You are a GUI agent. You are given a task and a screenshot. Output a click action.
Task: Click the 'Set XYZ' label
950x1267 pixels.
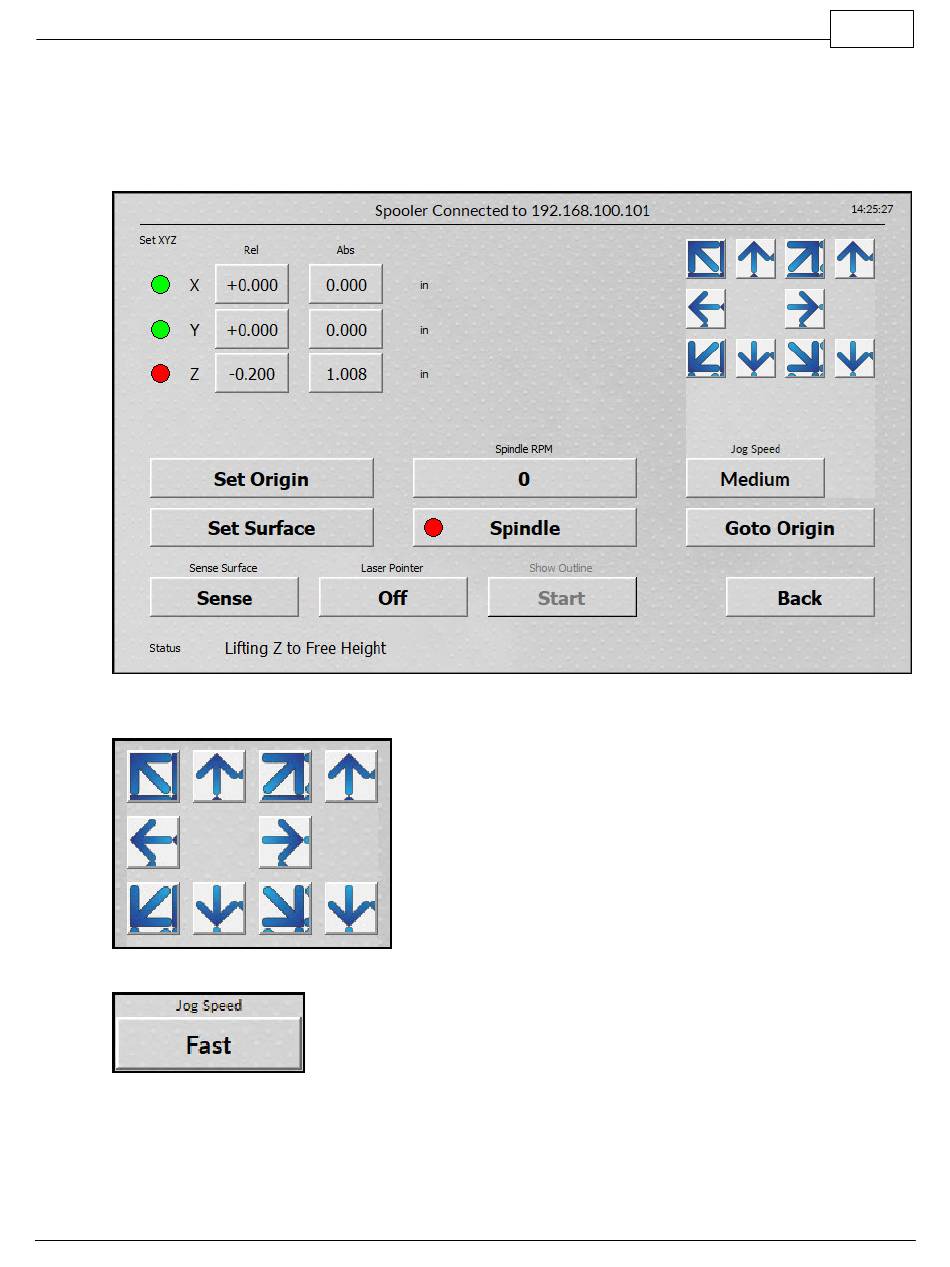(x=158, y=240)
